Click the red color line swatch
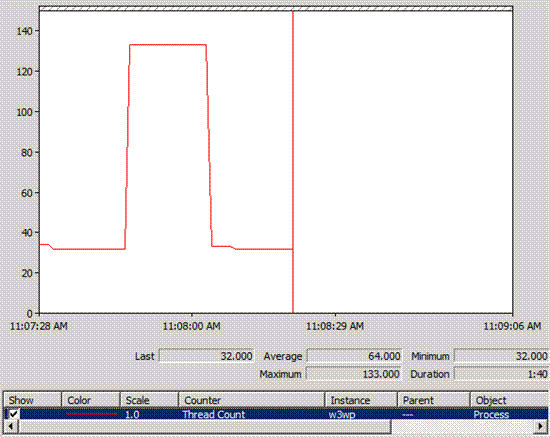The image size is (550, 438). pos(92,414)
